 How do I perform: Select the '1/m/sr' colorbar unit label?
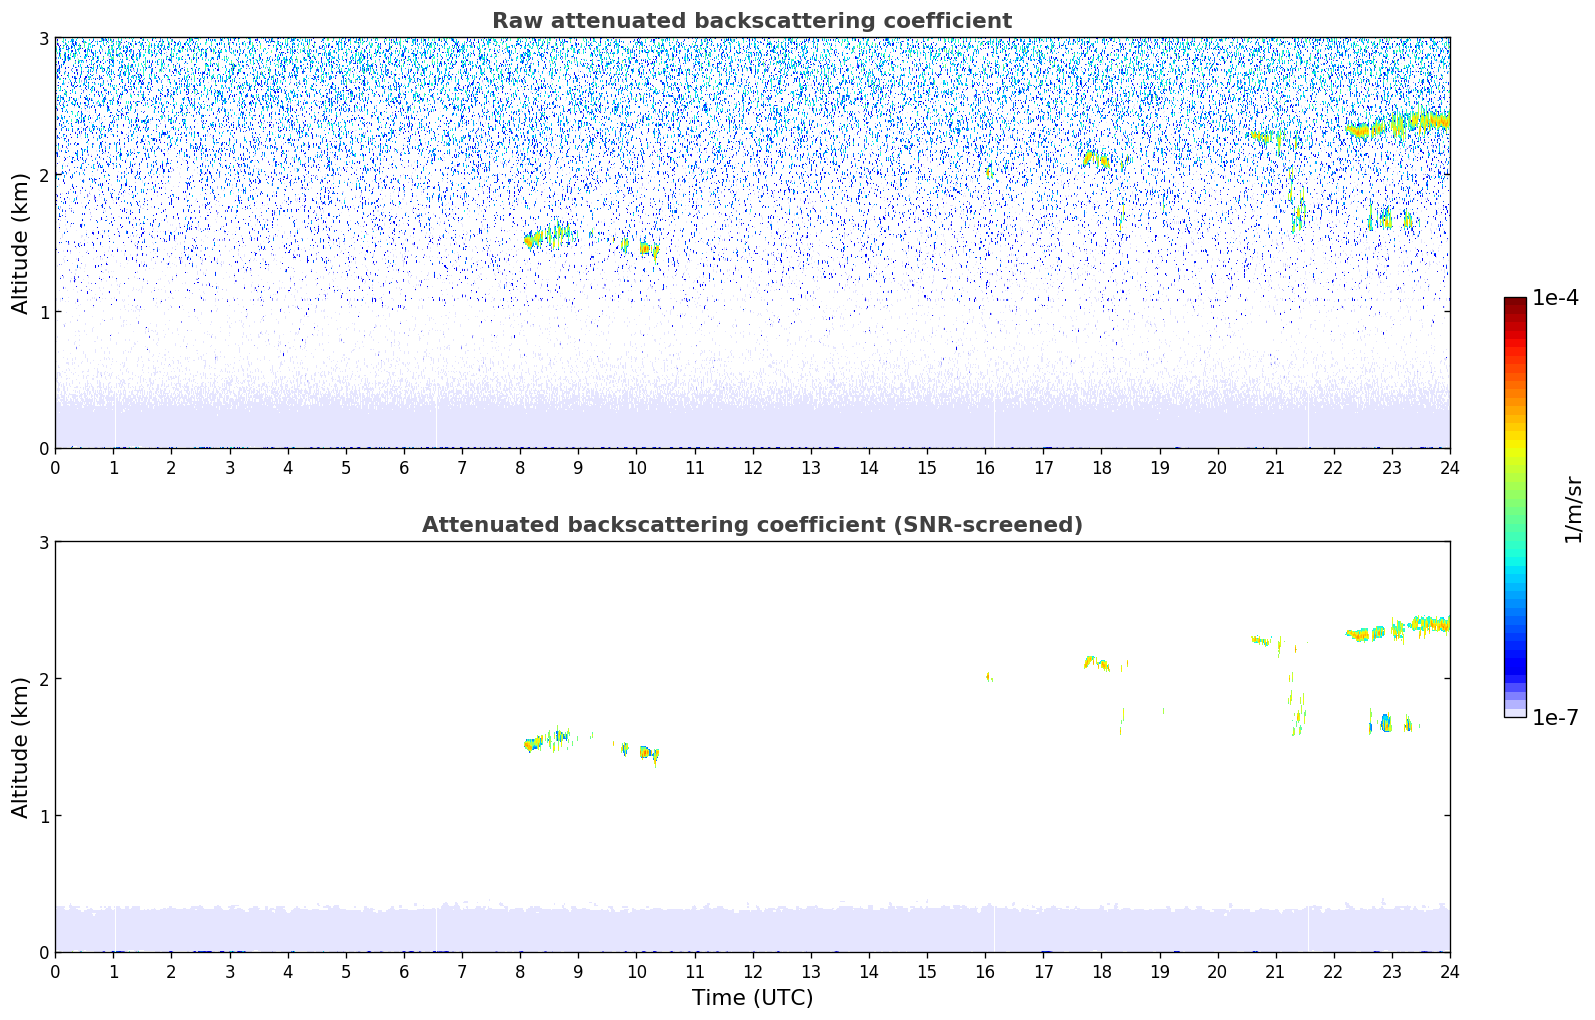click(1573, 508)
